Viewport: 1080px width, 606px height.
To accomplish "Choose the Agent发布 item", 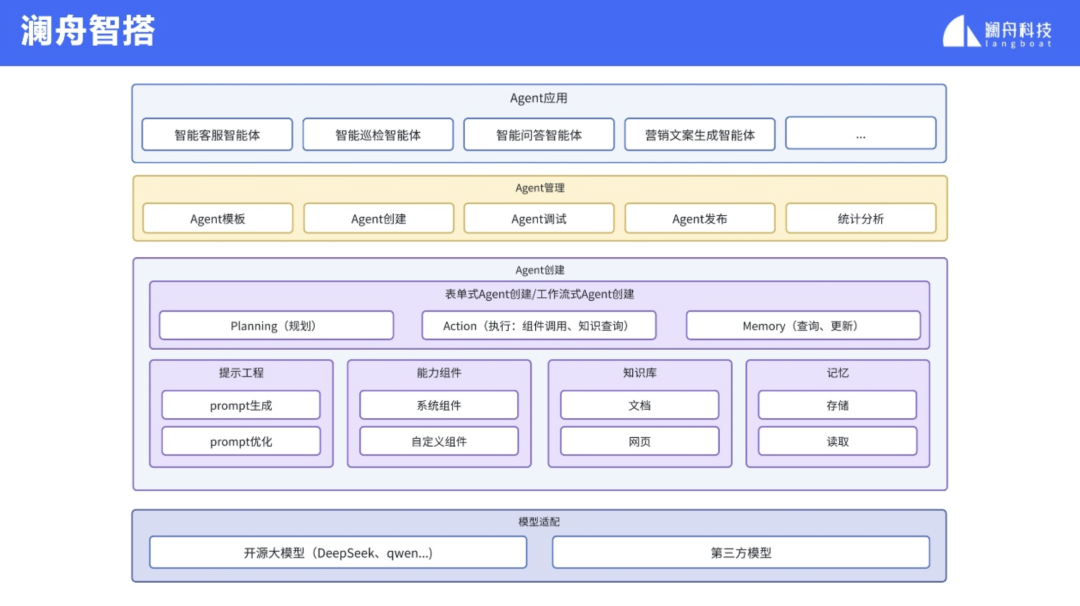I will tap(700, 219).
